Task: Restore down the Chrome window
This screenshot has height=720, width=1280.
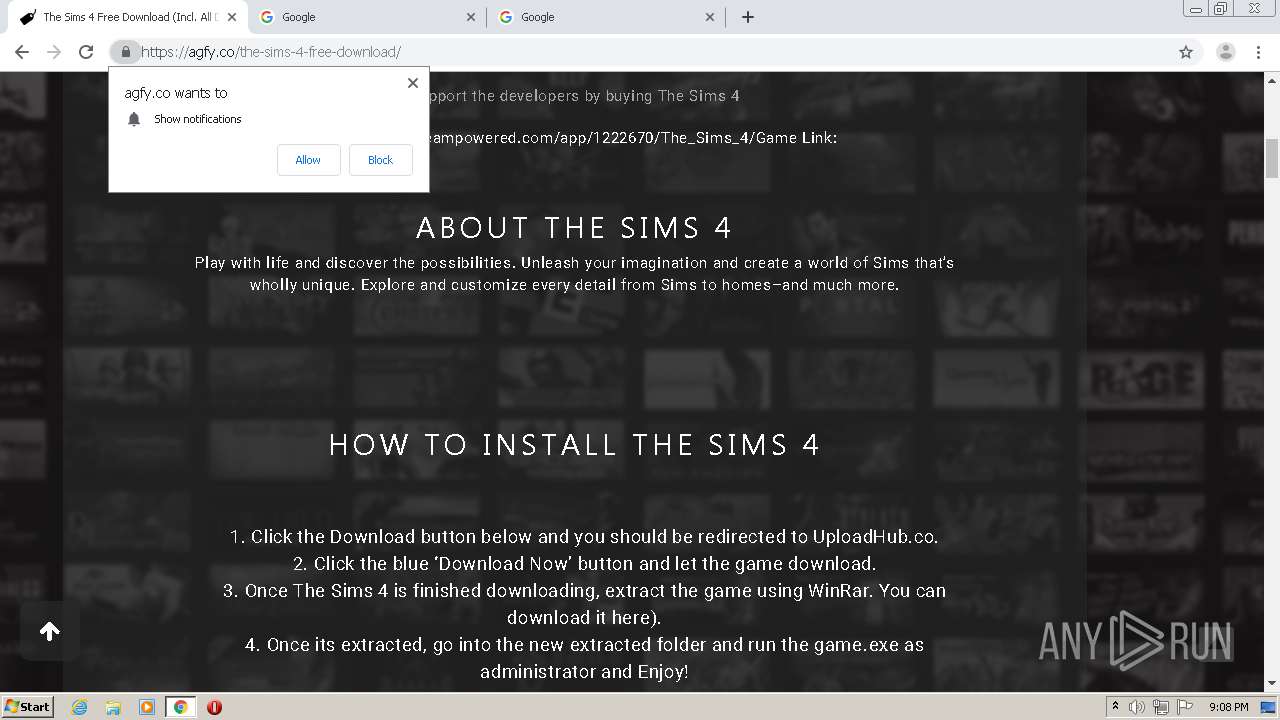Action: pos(1220,9)
